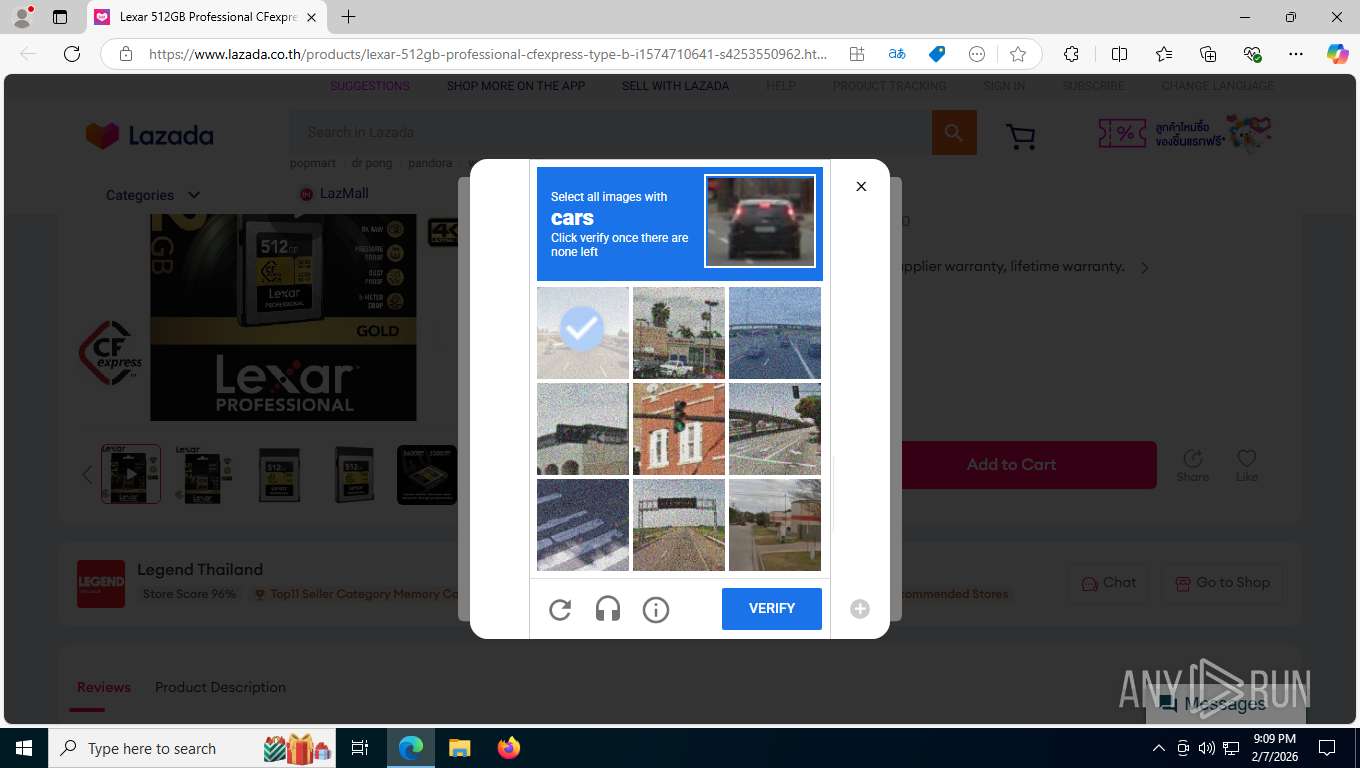
Task: Close the captcha dialog with the X
Action: [861, 186]
